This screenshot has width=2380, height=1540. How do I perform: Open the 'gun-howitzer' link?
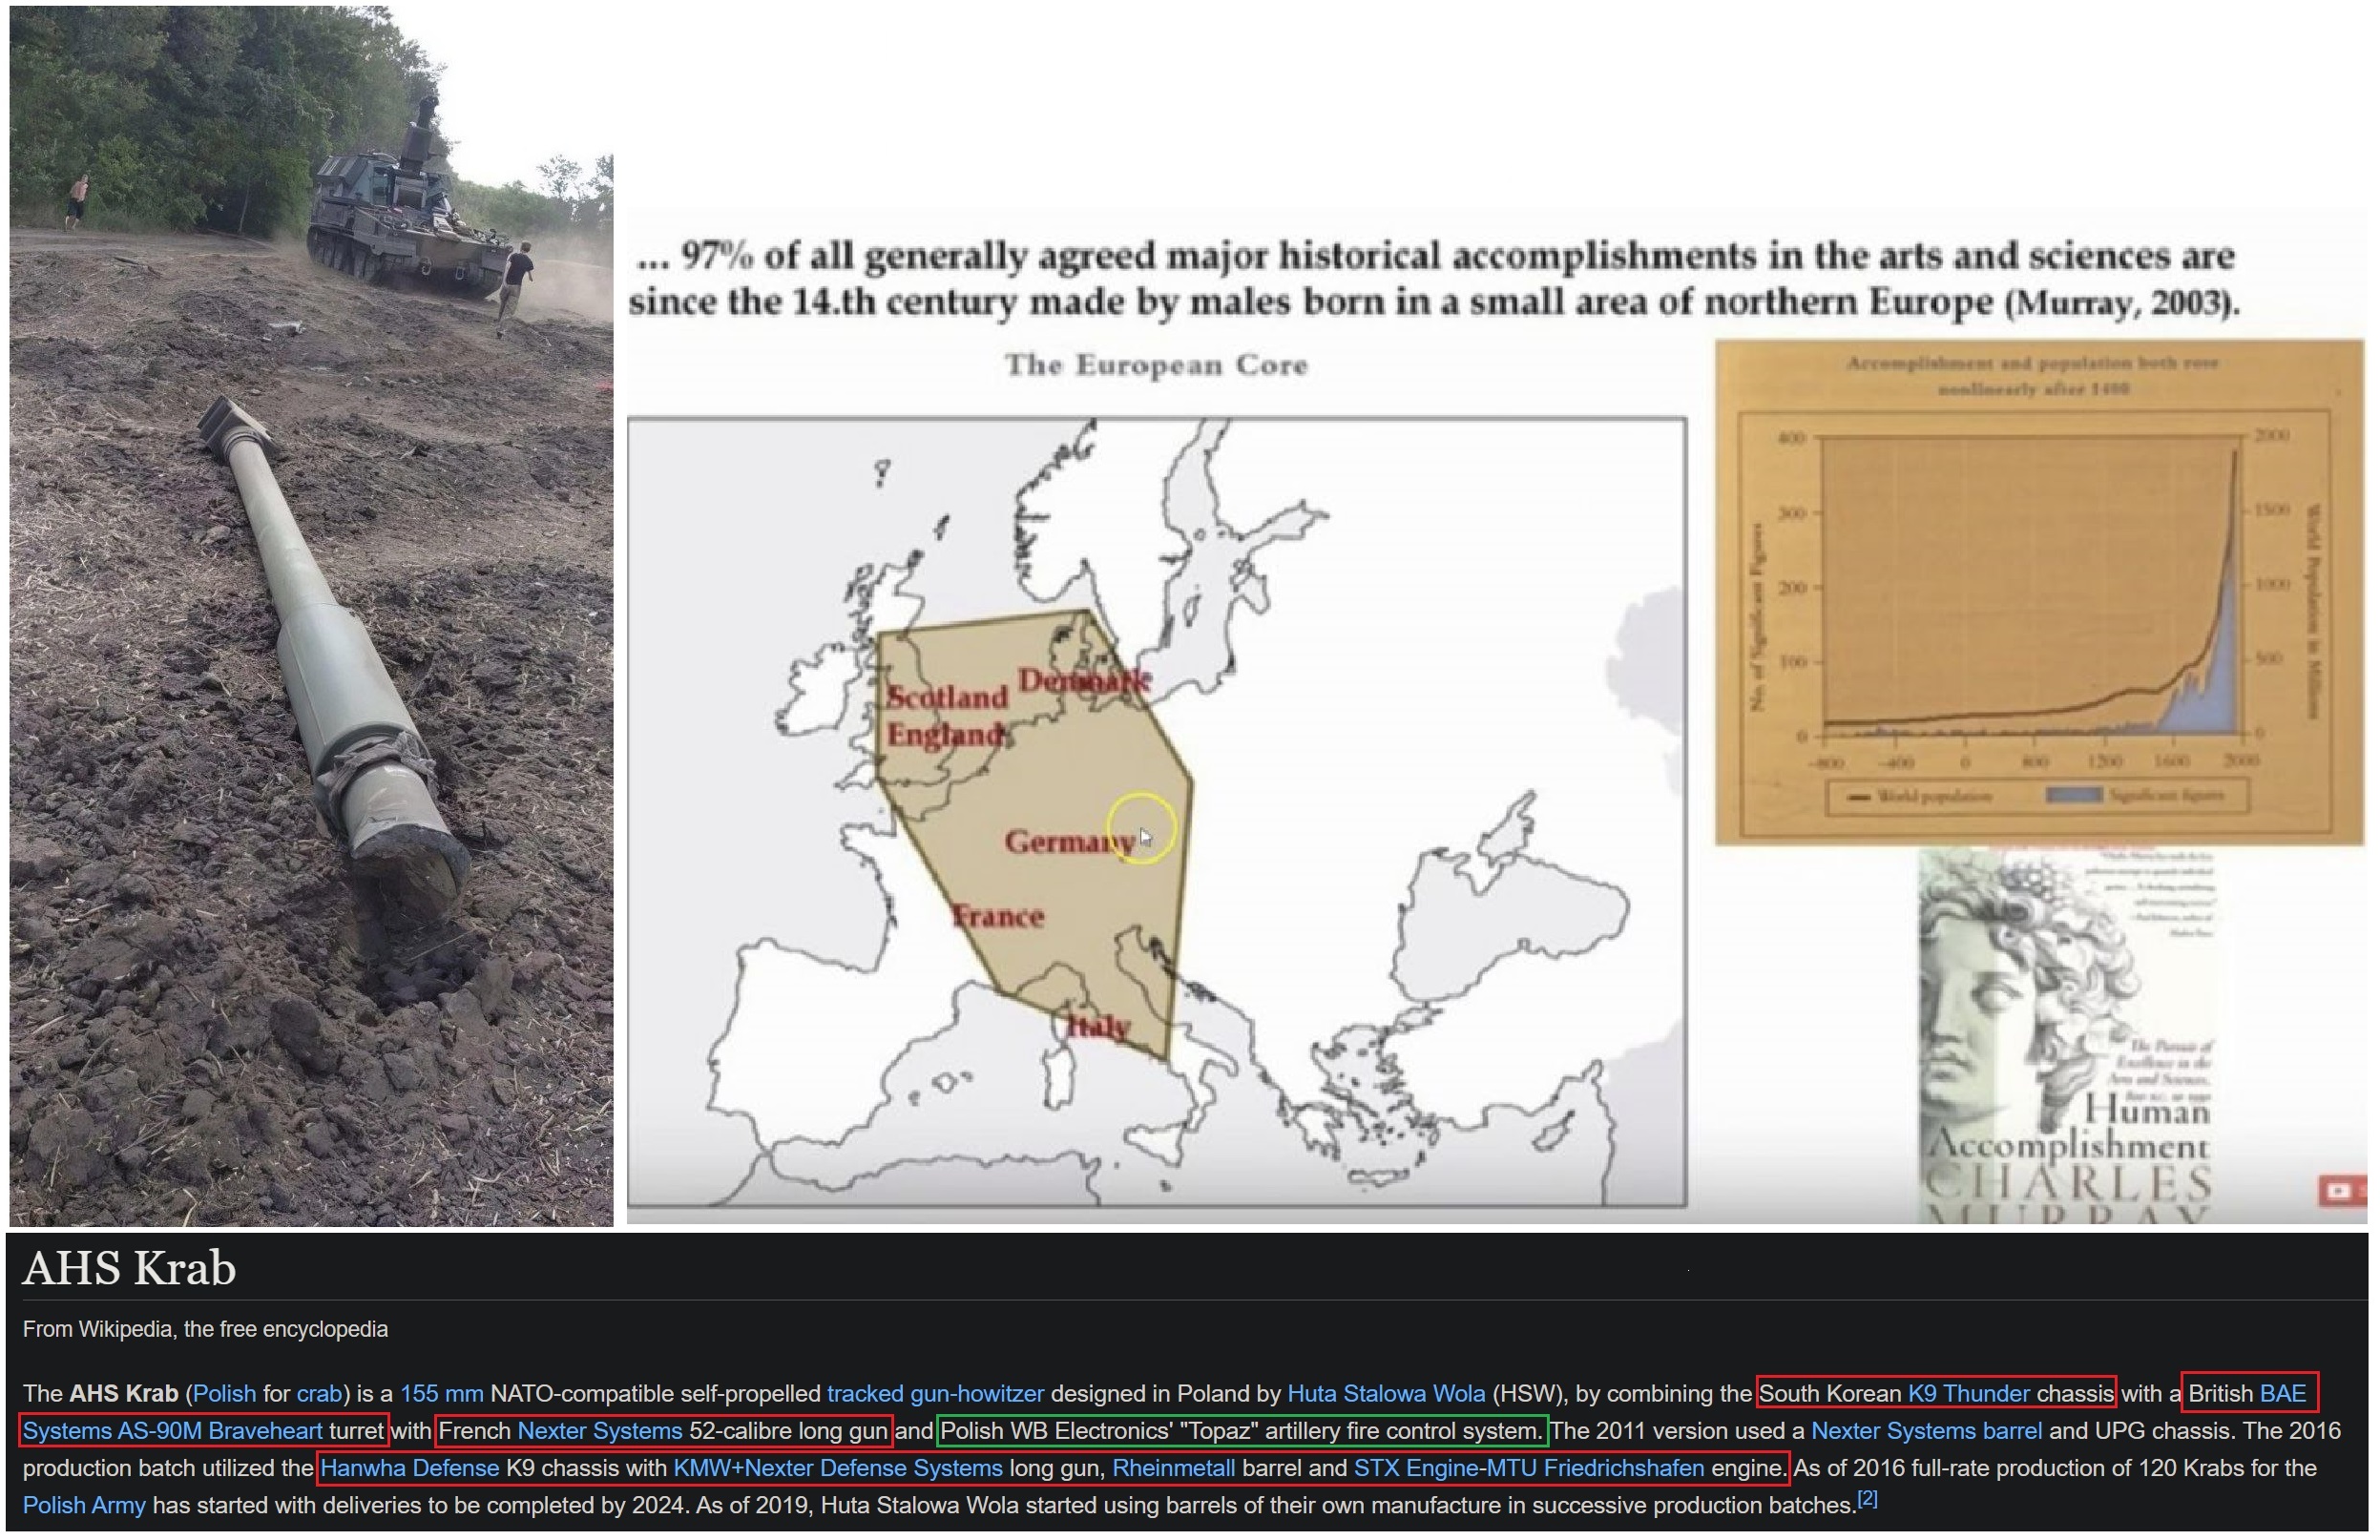pos(977,1394)
